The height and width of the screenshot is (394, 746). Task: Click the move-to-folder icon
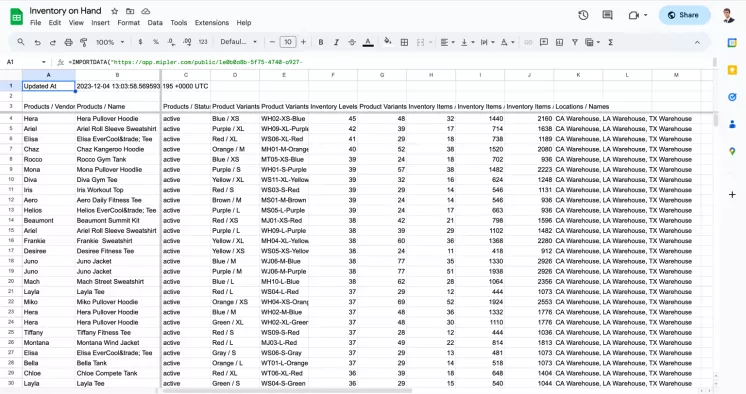point(130,11)
